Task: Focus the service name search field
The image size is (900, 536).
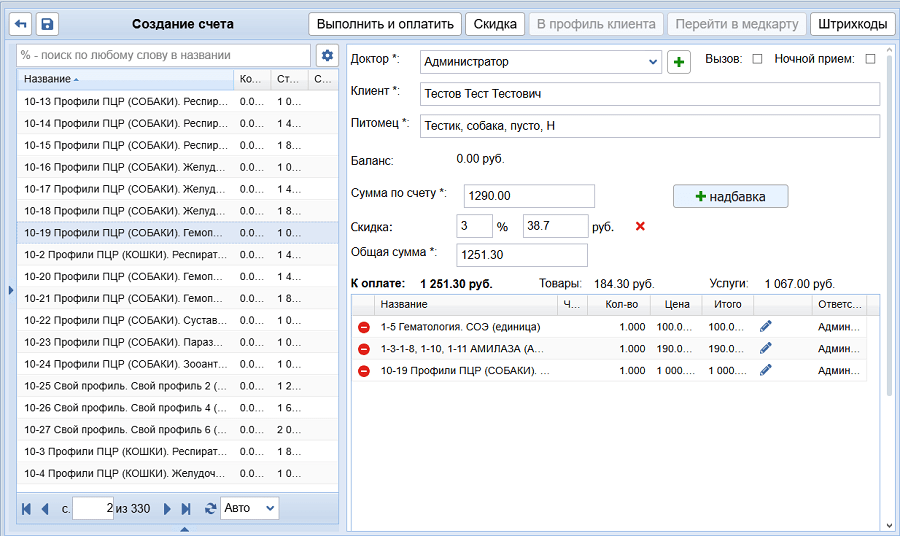Action: pyautogui.click(x=164, y=55)
